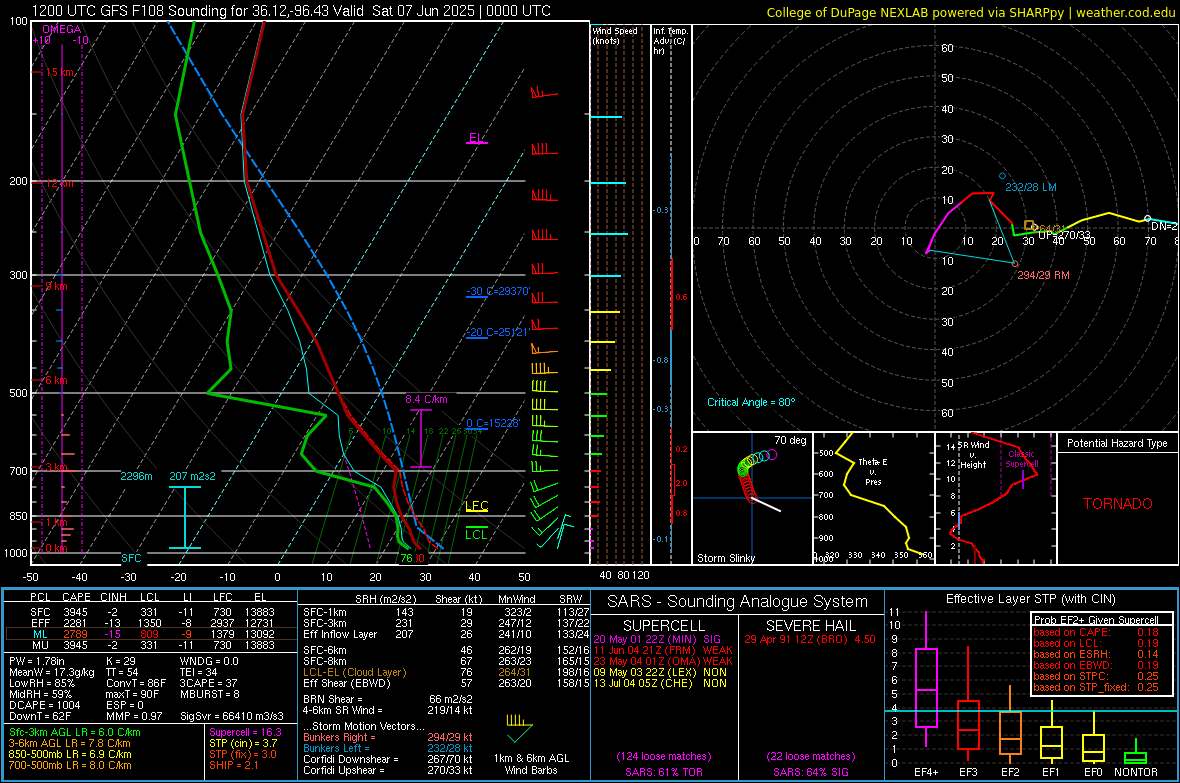The width and height of the screenshot is (1180, 783).
Task: Click the Bunkers right-mover marker on hodograph
Action: (1015, 264)
